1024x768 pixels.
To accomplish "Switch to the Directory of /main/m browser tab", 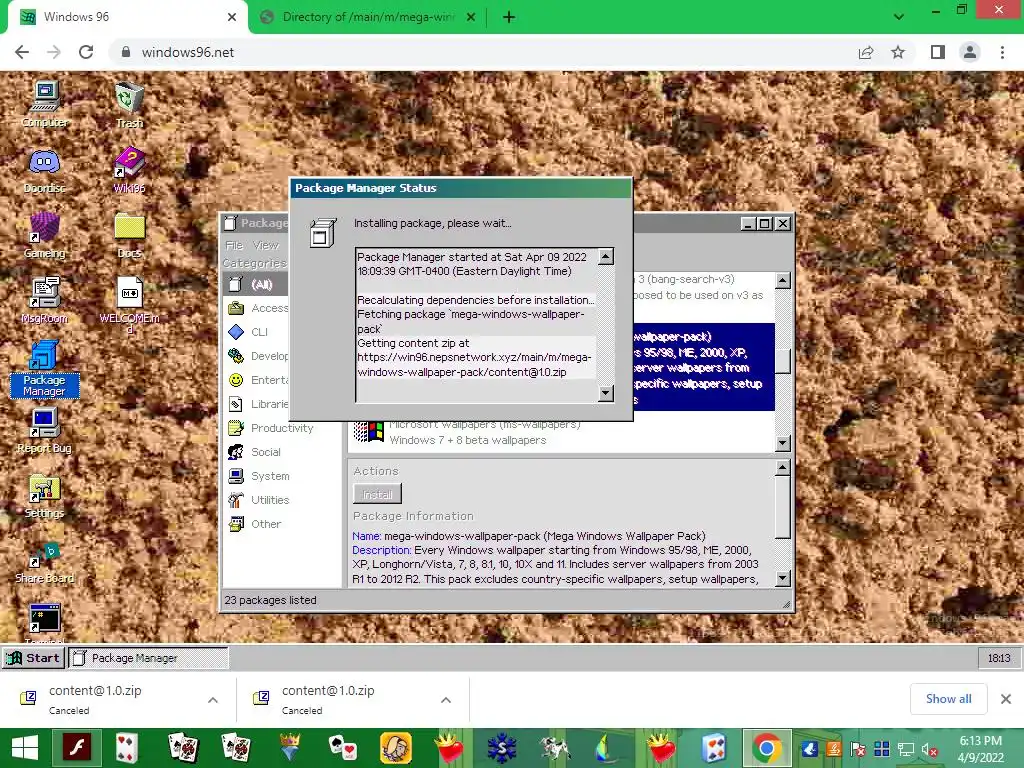I will [x=368, y=17].
